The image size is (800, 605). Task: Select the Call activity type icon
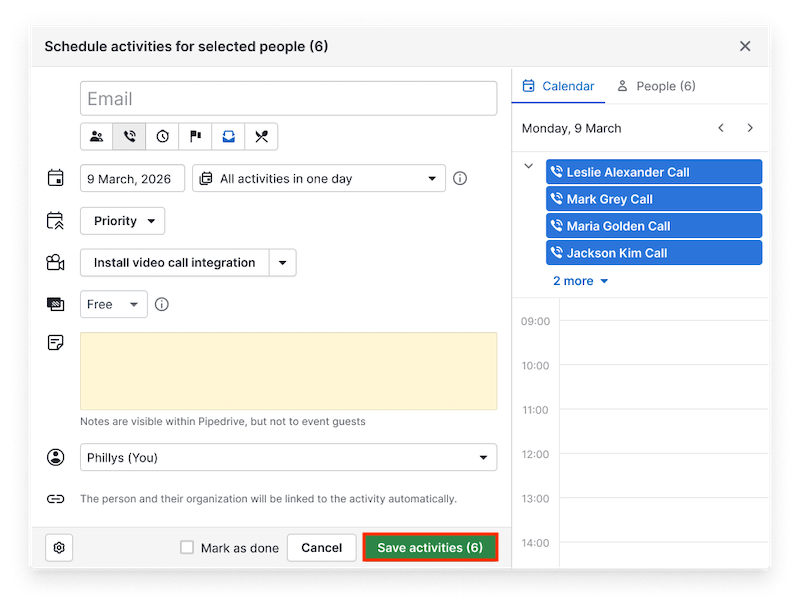click(x=129, y=137)
